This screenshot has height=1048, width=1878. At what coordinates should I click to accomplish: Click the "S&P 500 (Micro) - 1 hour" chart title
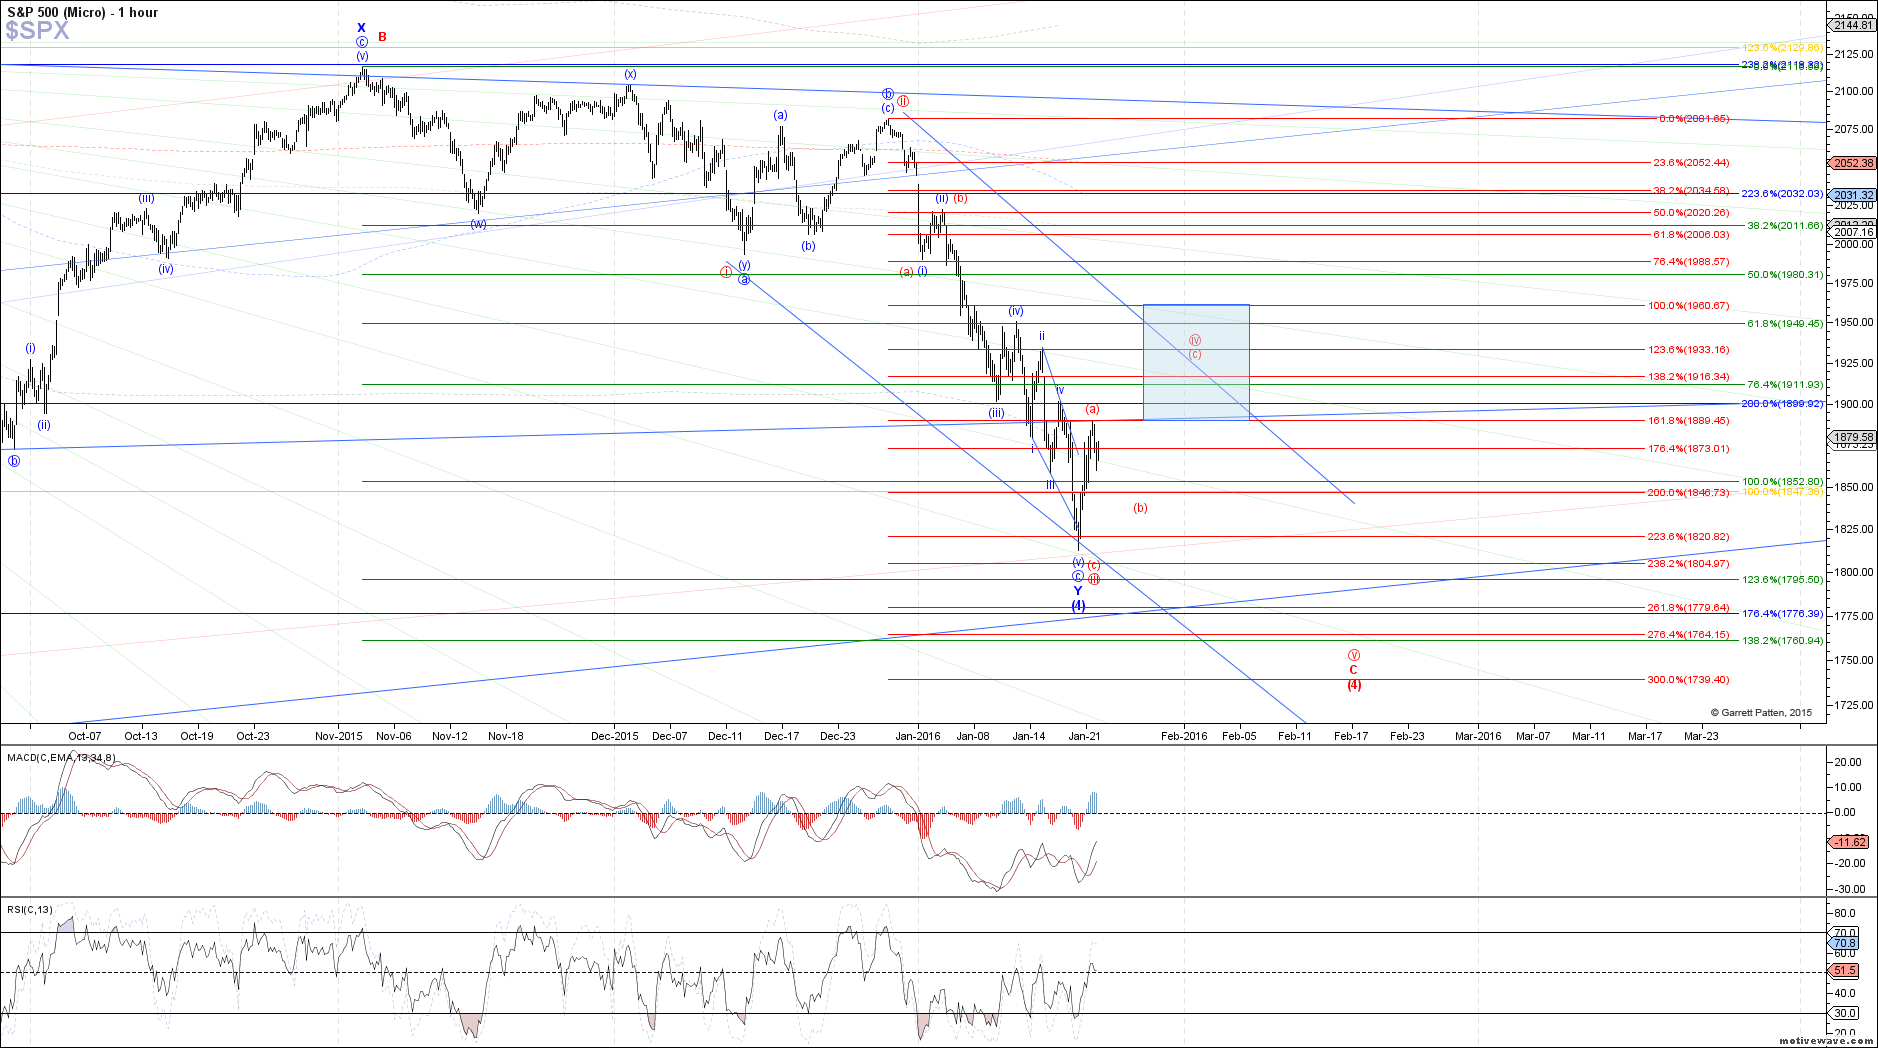pos(82,12)
